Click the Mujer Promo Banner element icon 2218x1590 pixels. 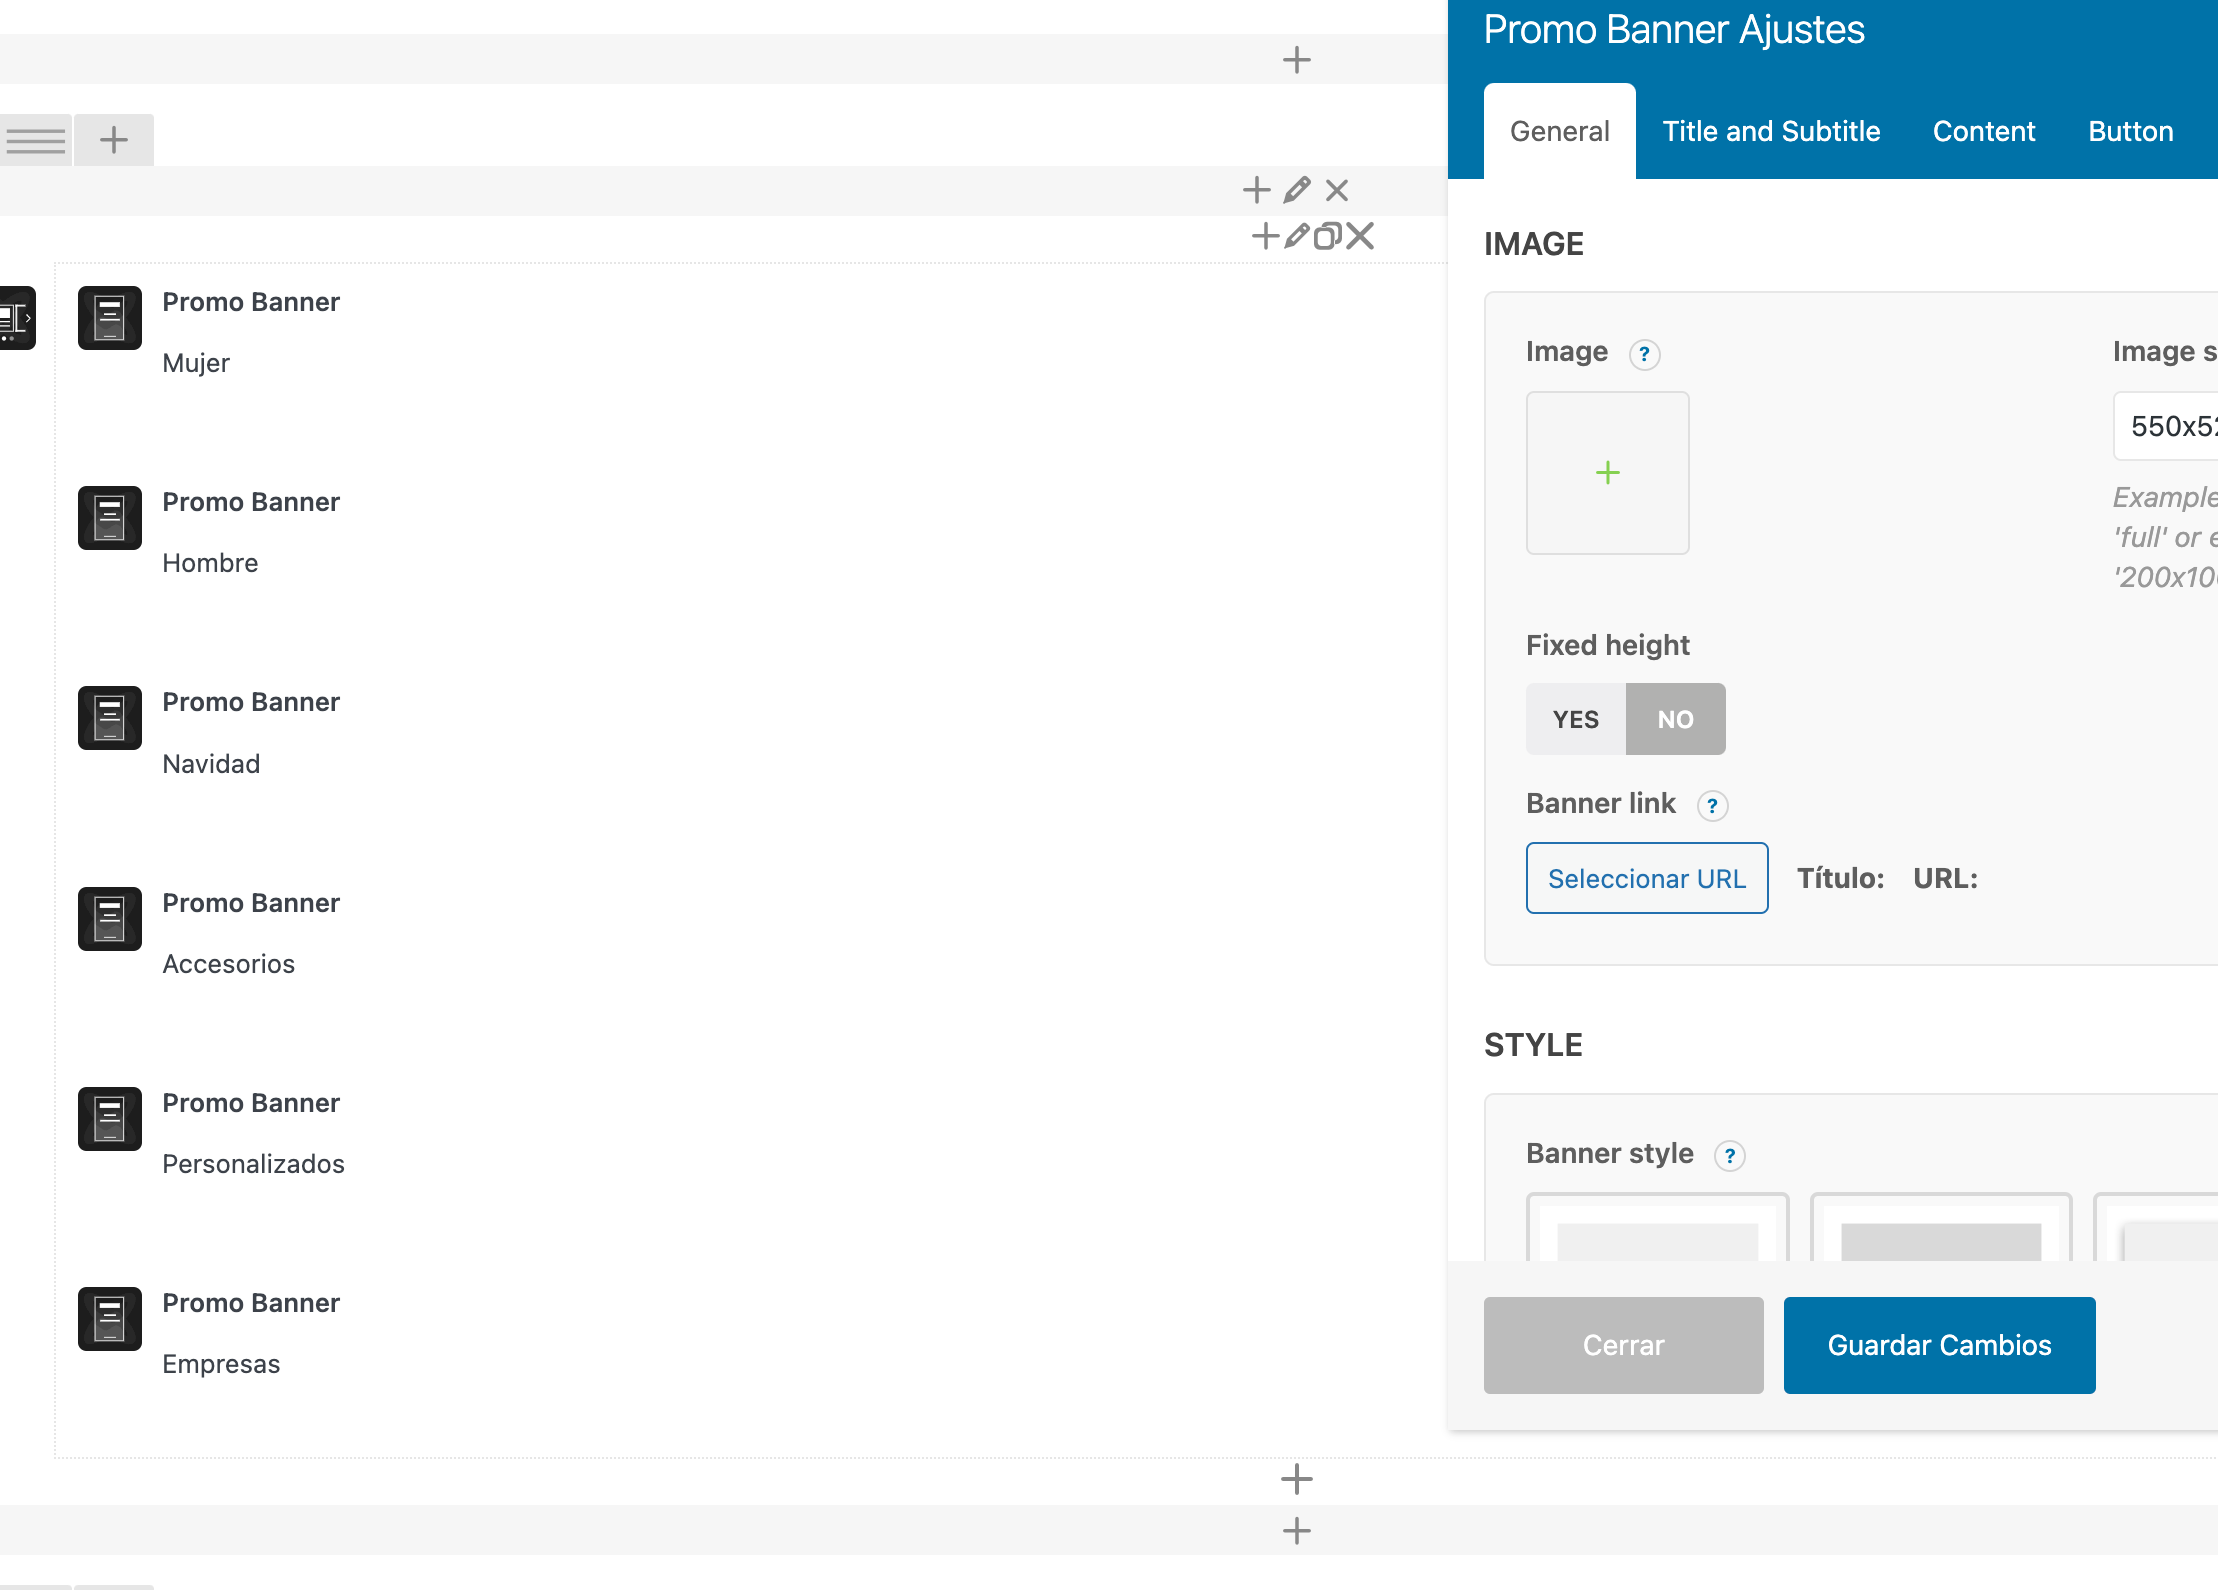(110, 318)
